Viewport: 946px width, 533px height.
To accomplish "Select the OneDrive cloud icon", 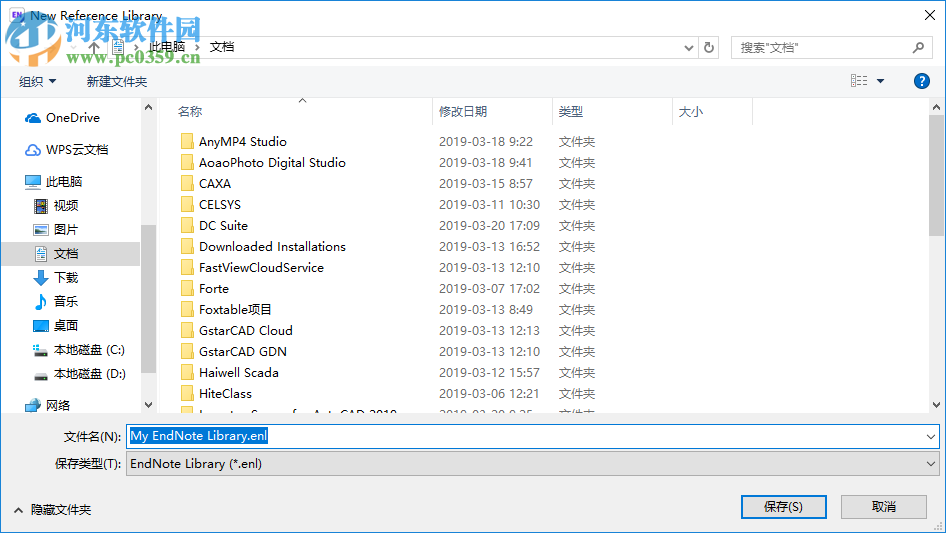I will pyautogui.click(x=33, y=118).
